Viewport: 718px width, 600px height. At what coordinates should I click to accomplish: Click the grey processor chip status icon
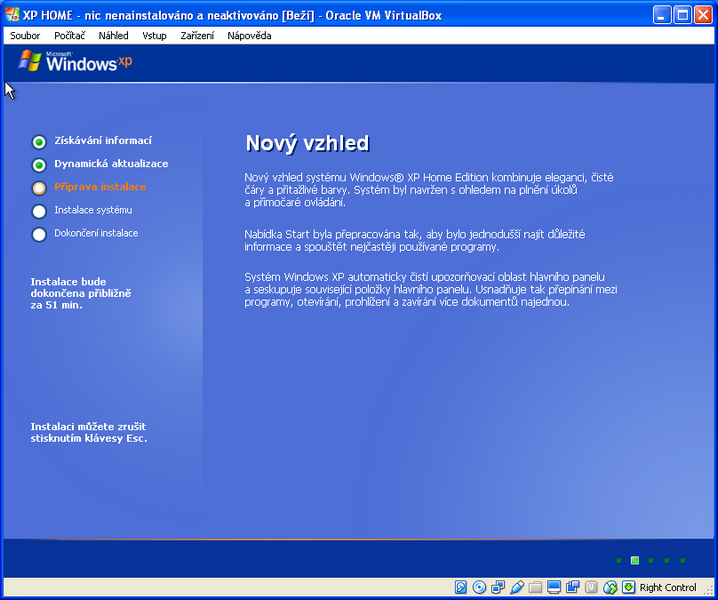(591, 587)
